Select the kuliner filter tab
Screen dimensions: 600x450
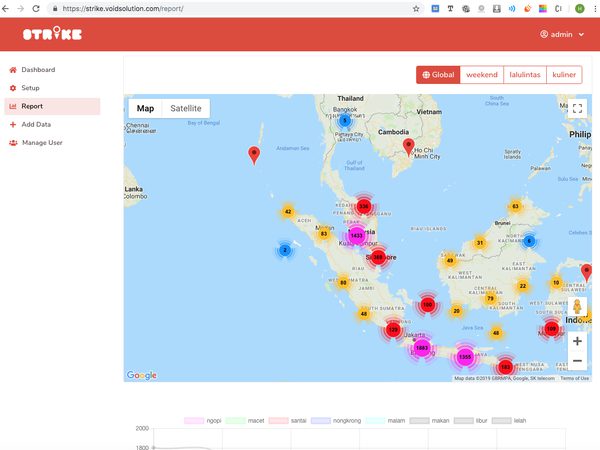564,75
